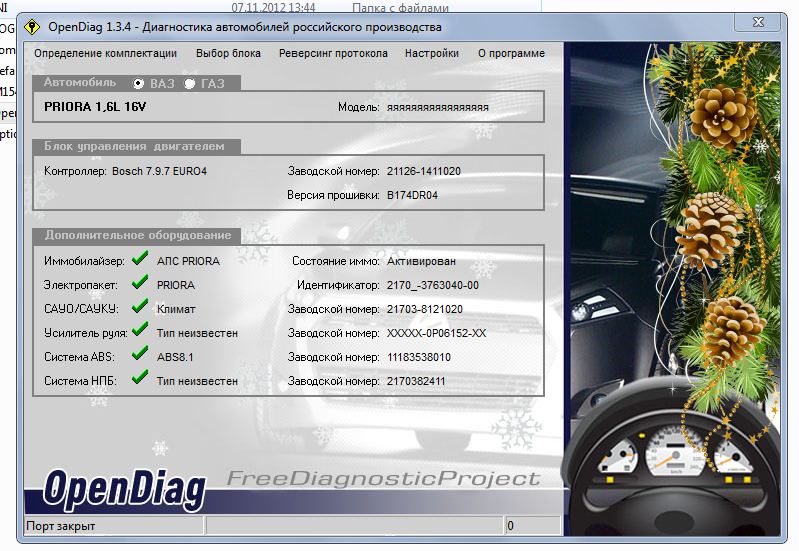The width and height of the screenshot is (799, 551).
Task: Open the О программе menu
Action: pos(512,54)
